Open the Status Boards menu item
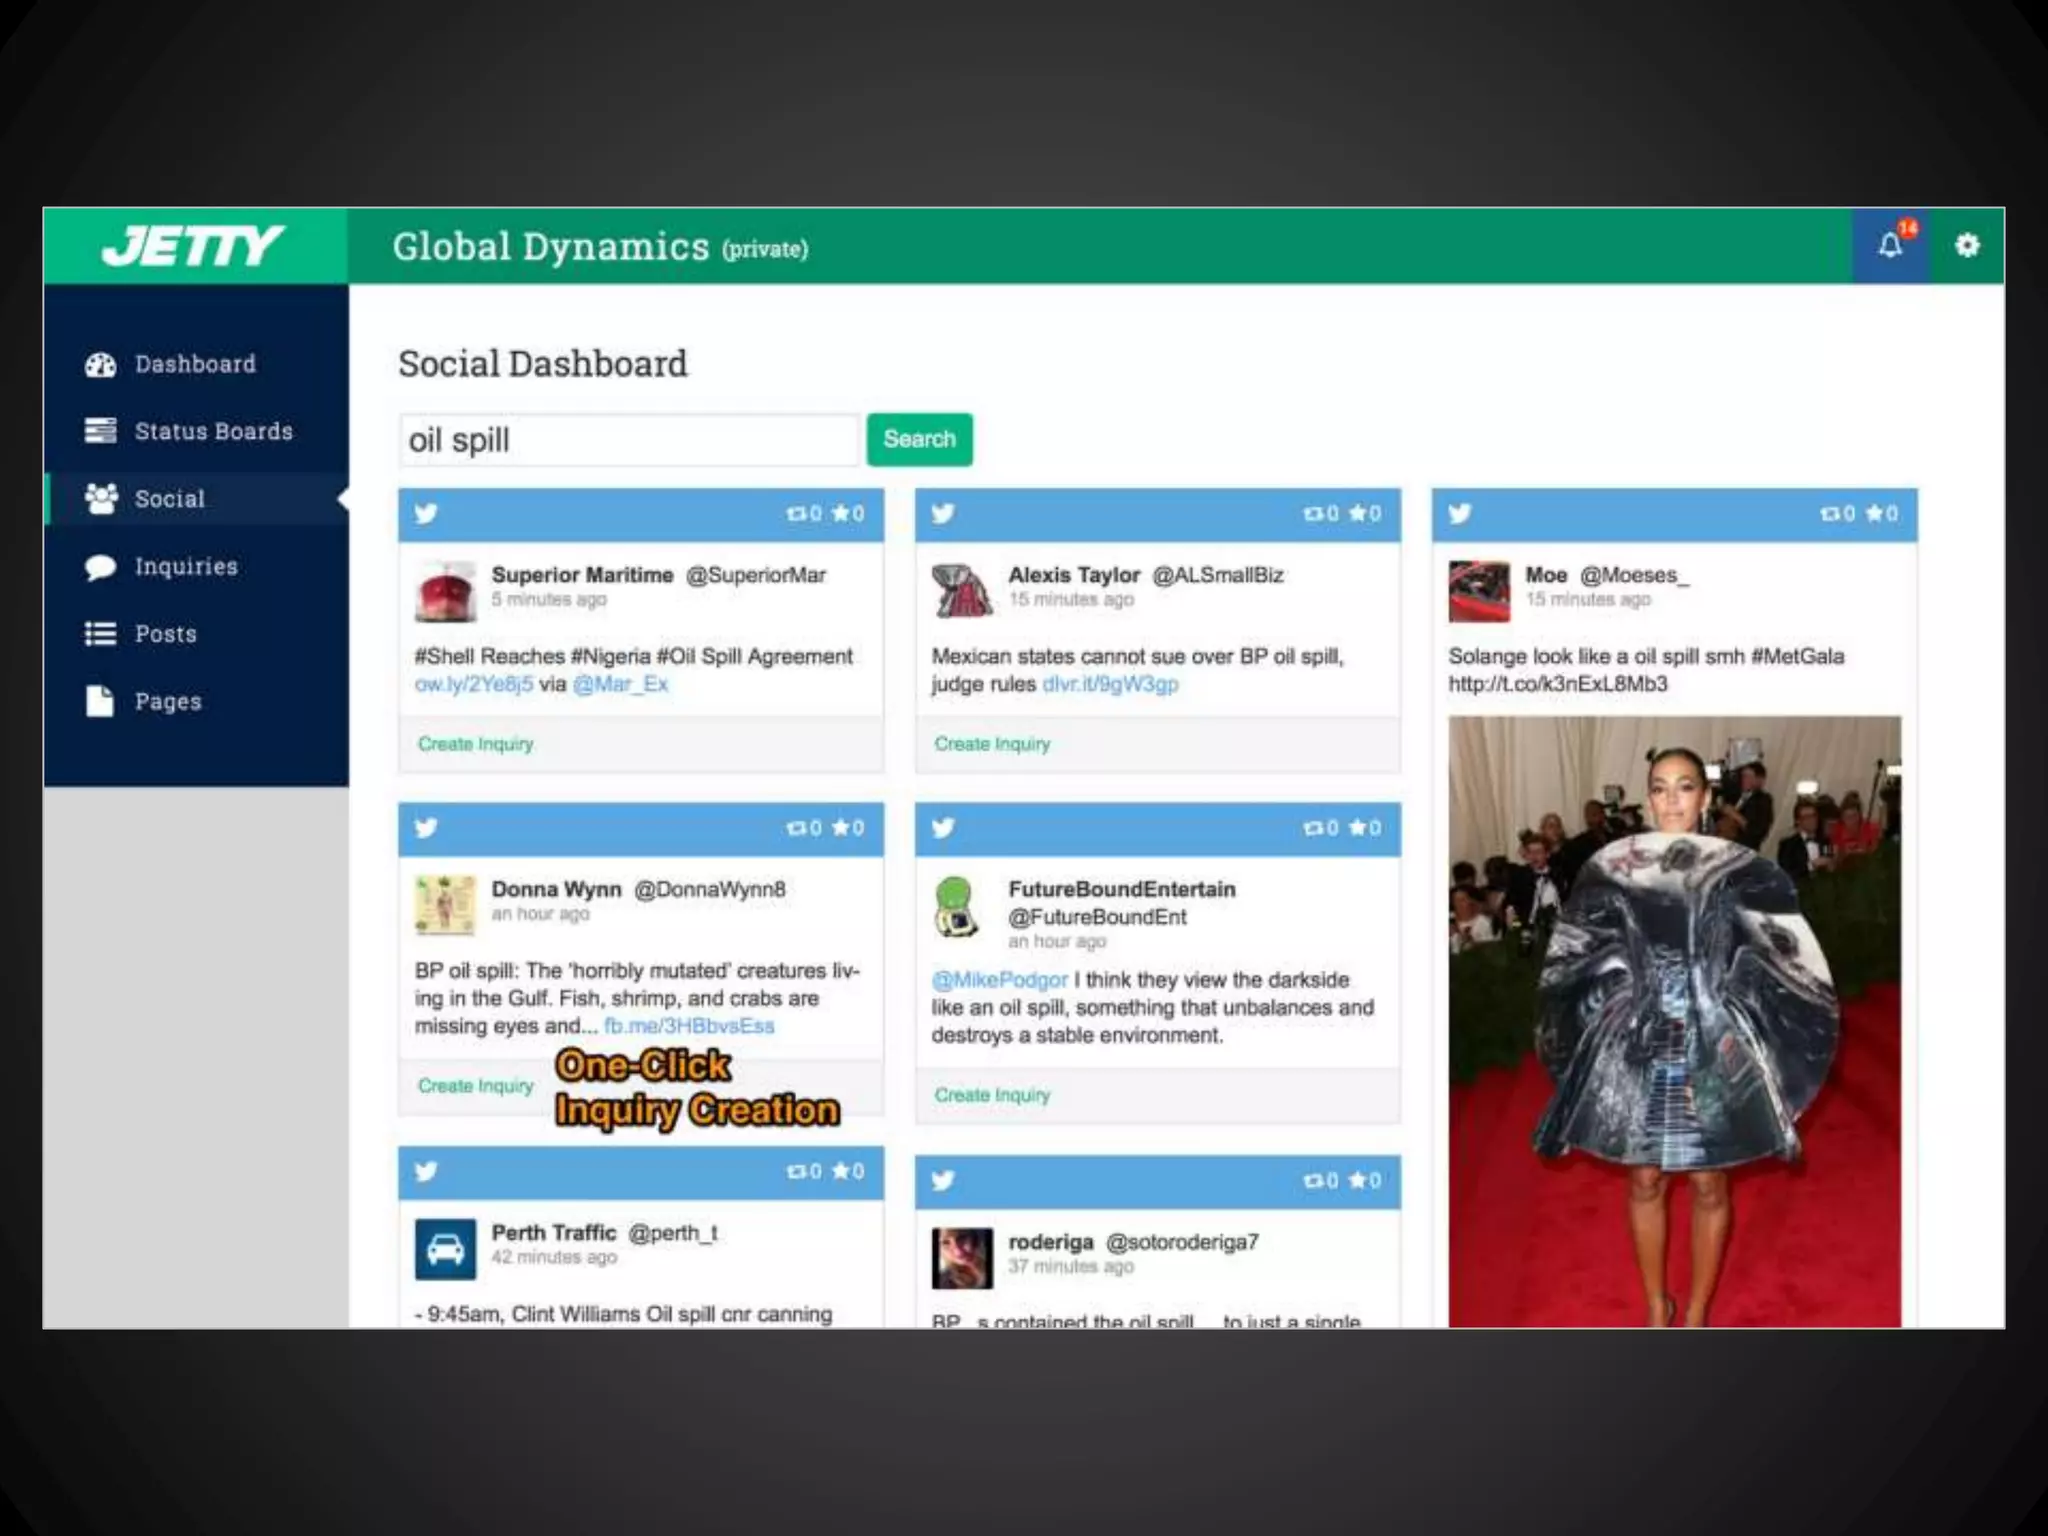Screen dimensions: 2048x1536 coord(213,432)
